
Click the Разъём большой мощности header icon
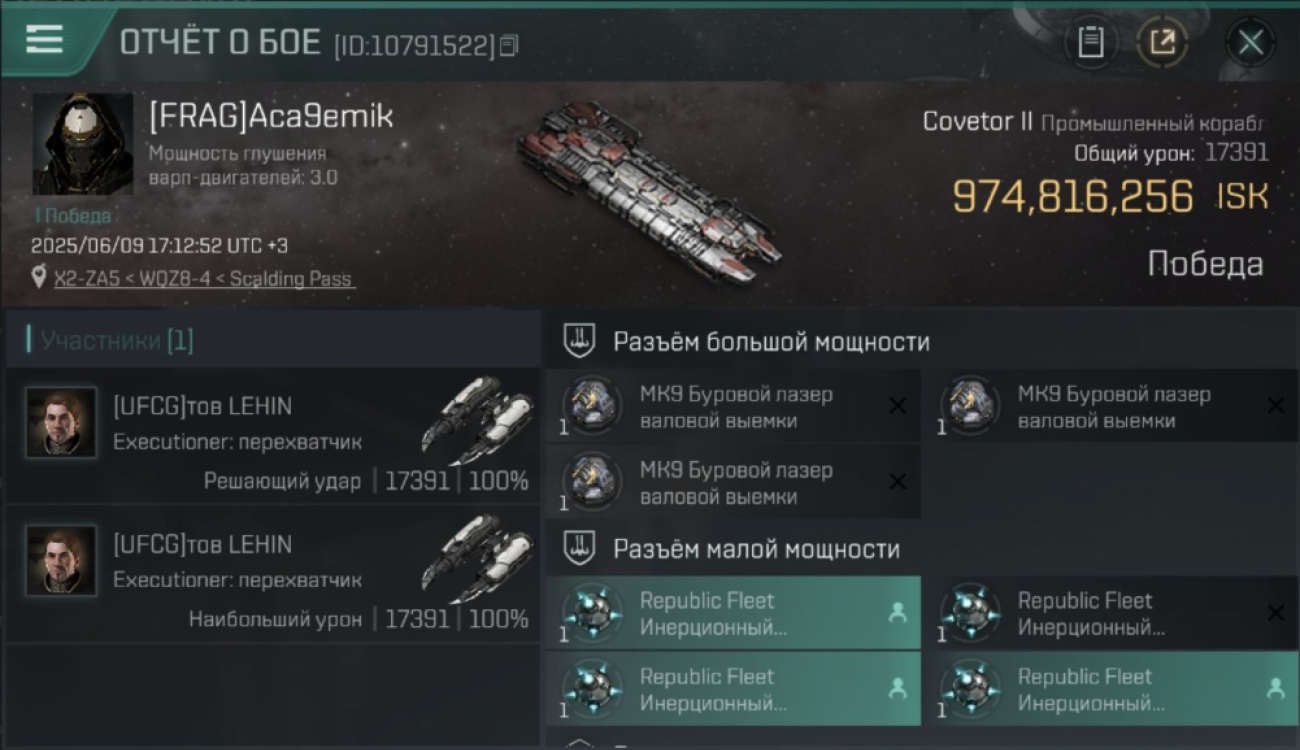579,341
